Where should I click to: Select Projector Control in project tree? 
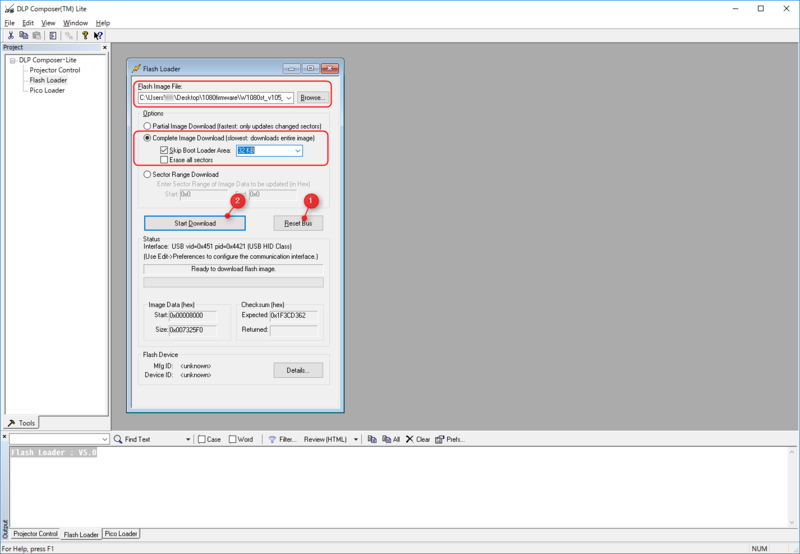[x=55, y=70]
